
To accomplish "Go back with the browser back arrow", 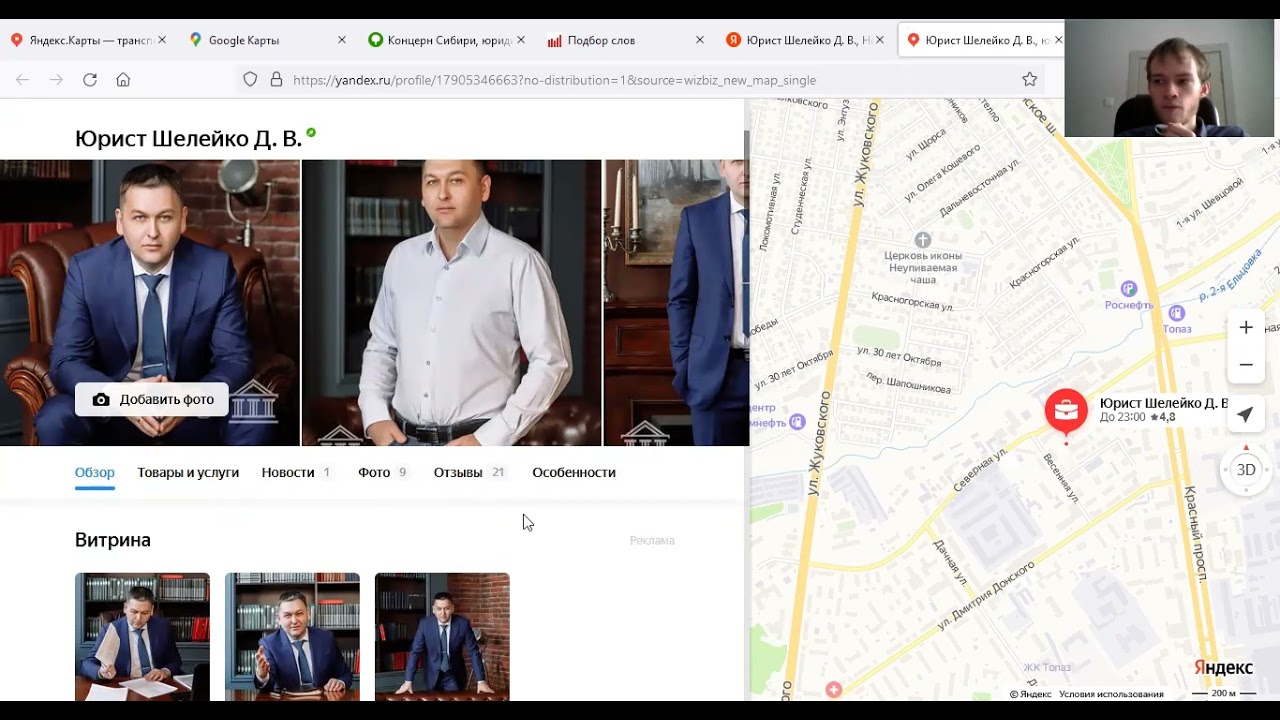I will (23, 79).
